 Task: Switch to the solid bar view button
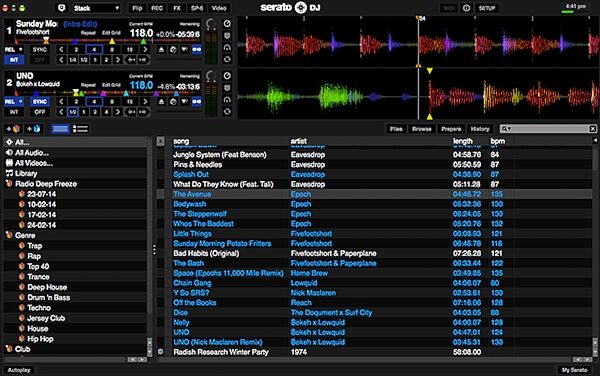tap(60, 129)
